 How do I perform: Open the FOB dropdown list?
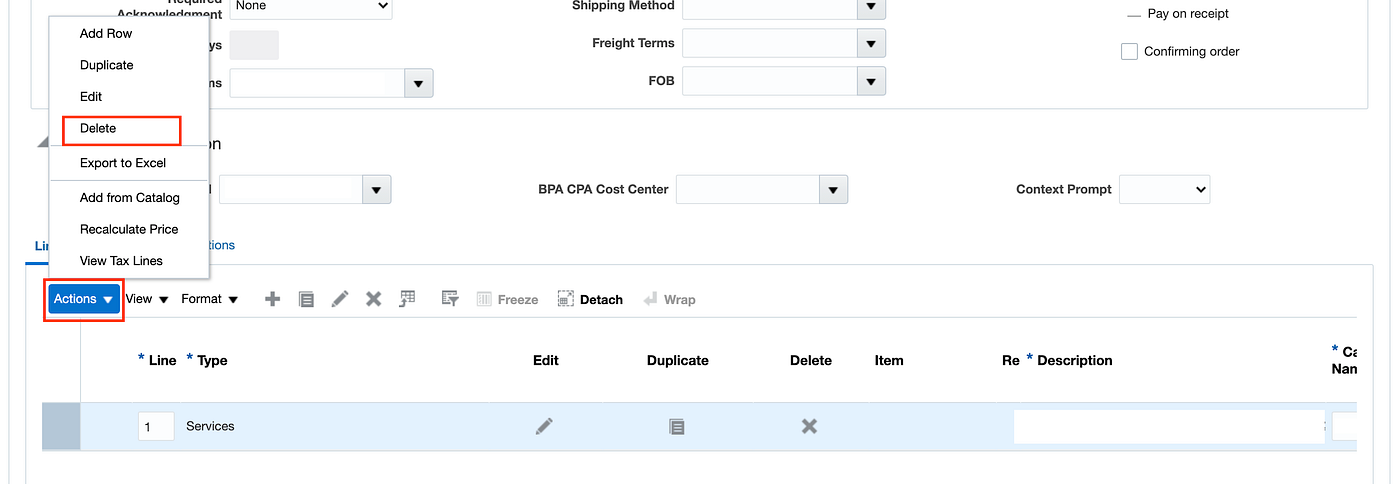click(x=871, y=82)
